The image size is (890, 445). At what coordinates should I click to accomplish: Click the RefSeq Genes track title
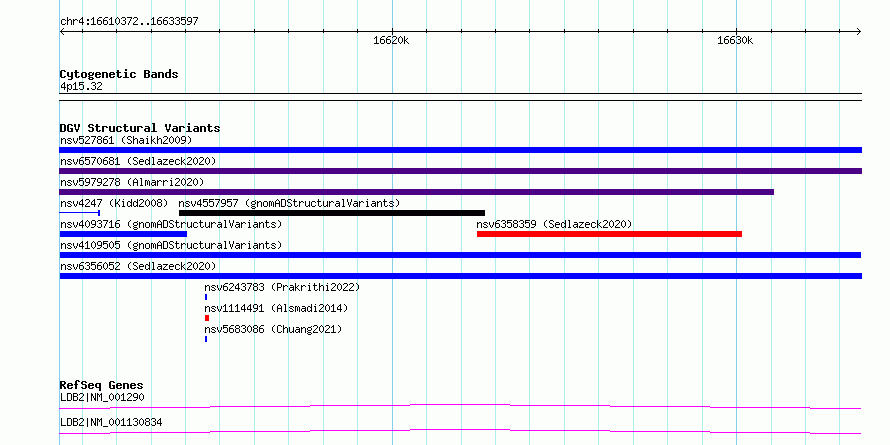pyautogui.click(x=101, y=385)
